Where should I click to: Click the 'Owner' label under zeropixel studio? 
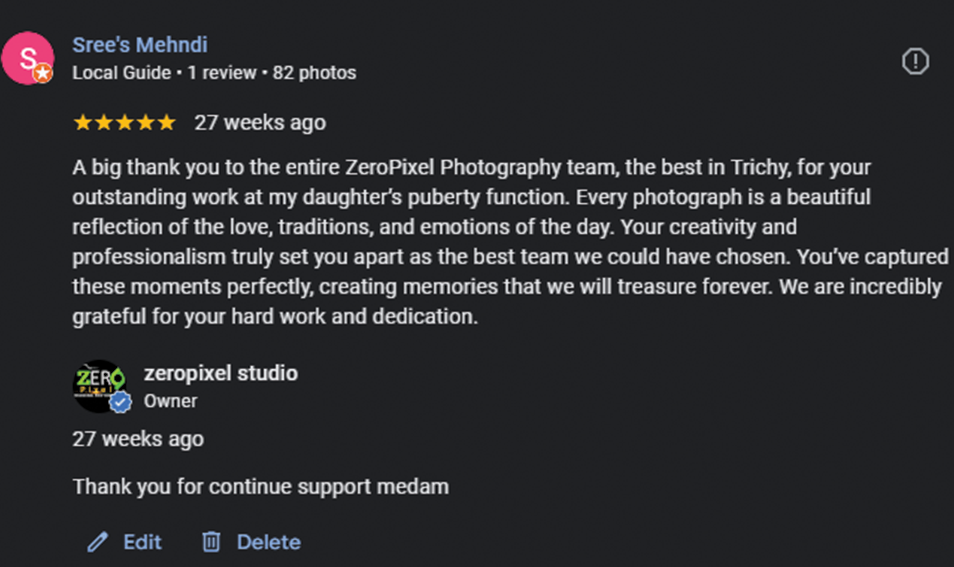point(171,402)
